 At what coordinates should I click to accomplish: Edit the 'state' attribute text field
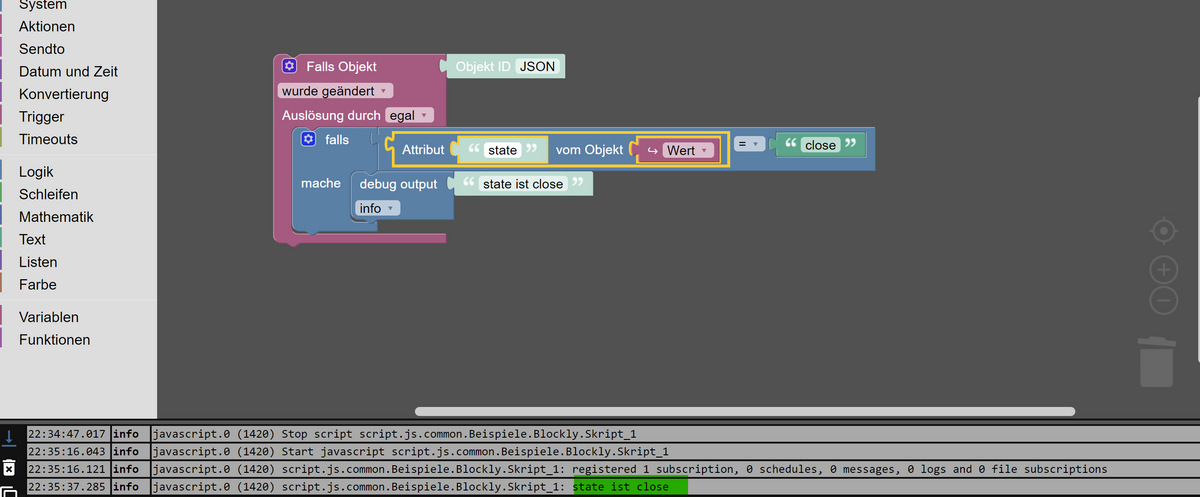[x=502, y=150]
